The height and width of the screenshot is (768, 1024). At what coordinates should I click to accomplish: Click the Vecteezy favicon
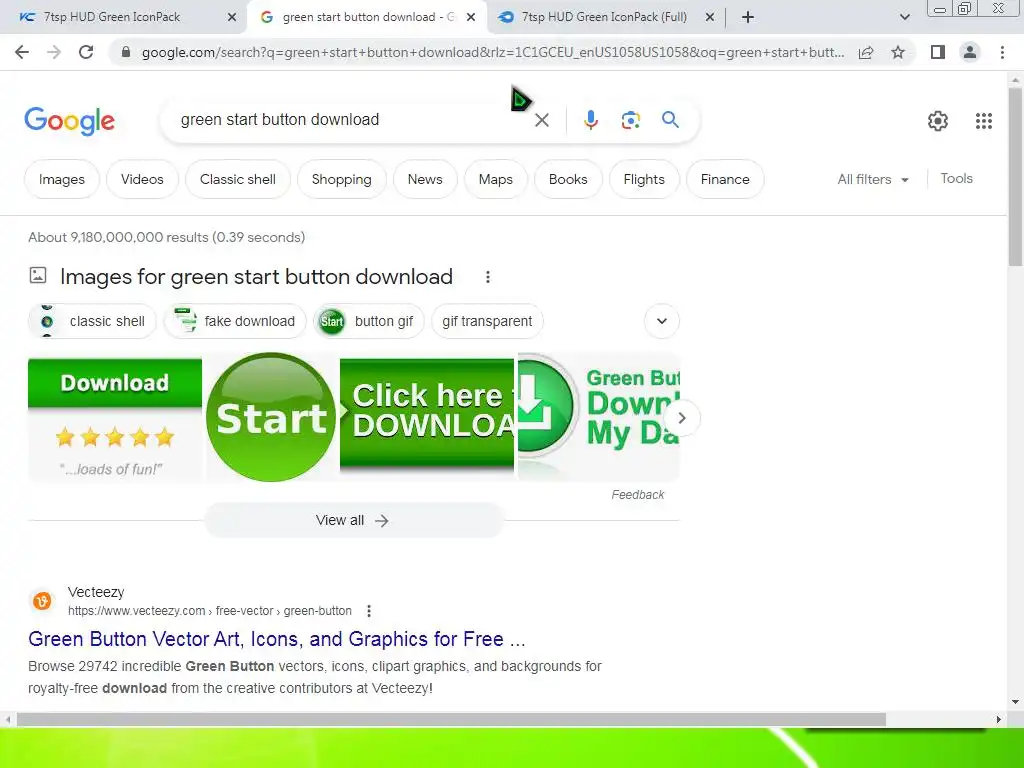42,601
